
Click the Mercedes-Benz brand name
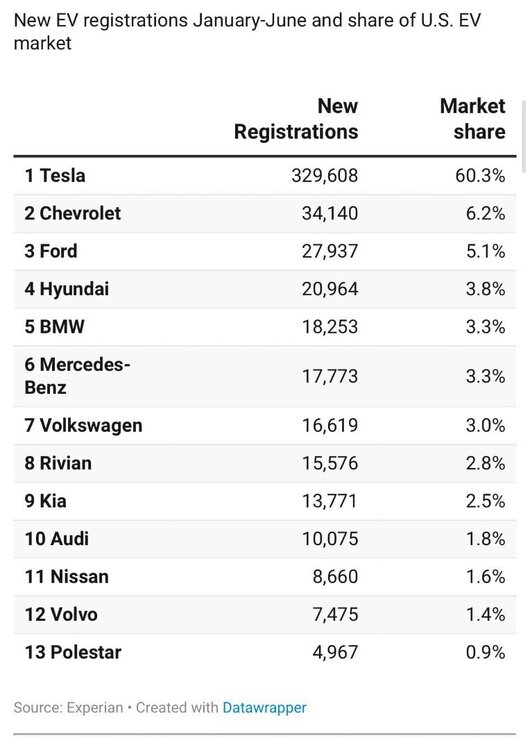pyautogui.click(x=77, y=376)
